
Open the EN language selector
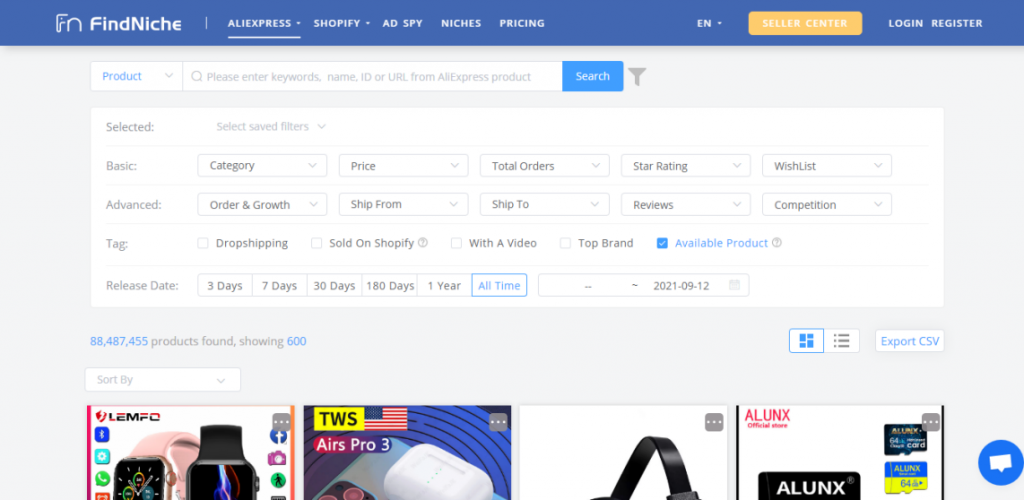click(709, 23)
